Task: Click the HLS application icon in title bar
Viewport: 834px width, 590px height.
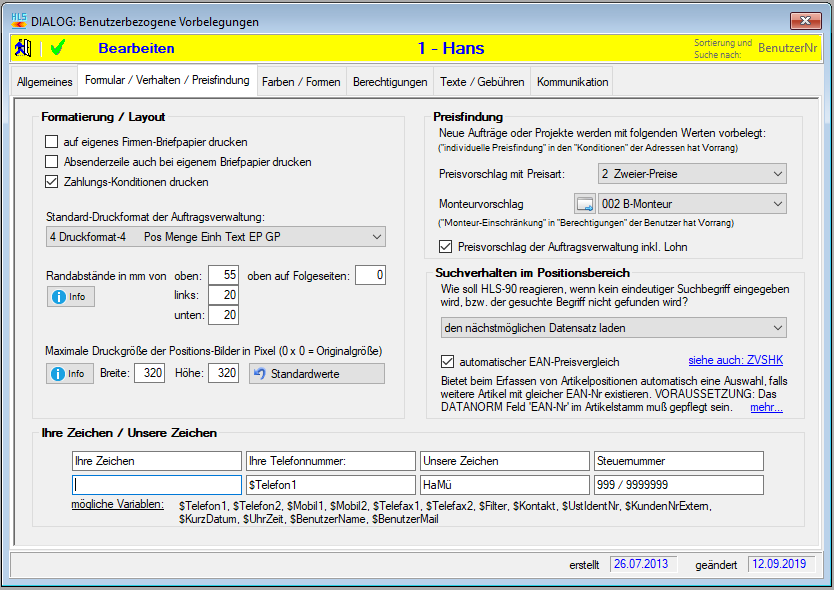Action: tap(18, 20)
